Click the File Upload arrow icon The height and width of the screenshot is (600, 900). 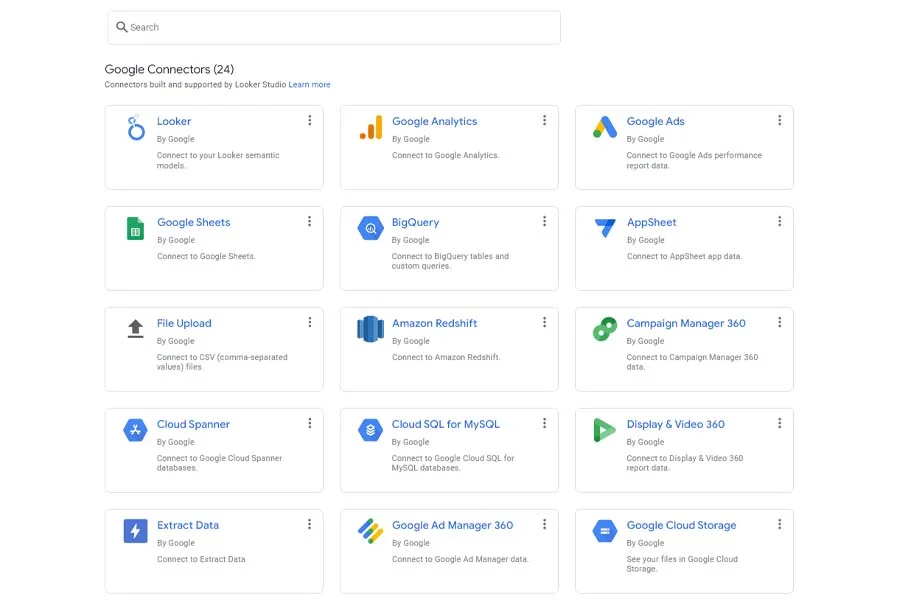pos(135,329)
